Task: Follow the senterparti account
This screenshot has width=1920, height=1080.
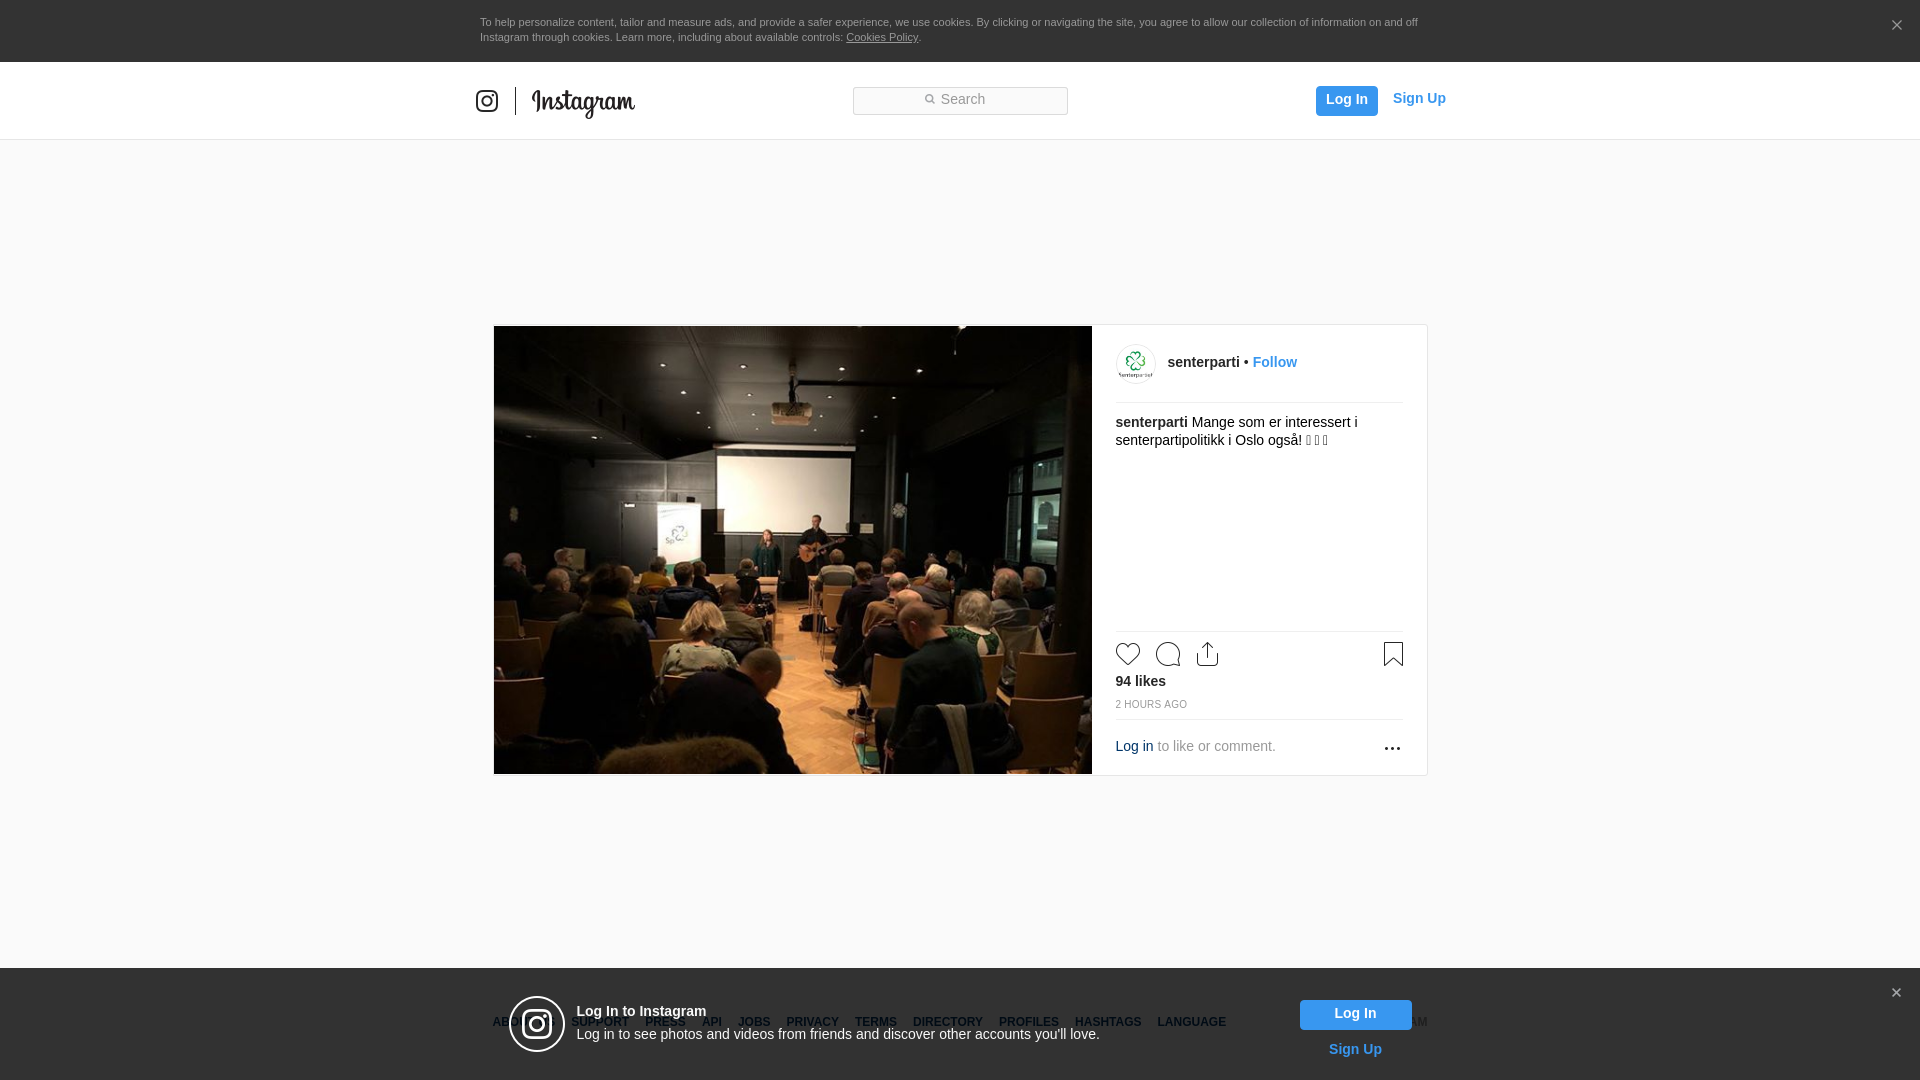Action: point(1274,362)
